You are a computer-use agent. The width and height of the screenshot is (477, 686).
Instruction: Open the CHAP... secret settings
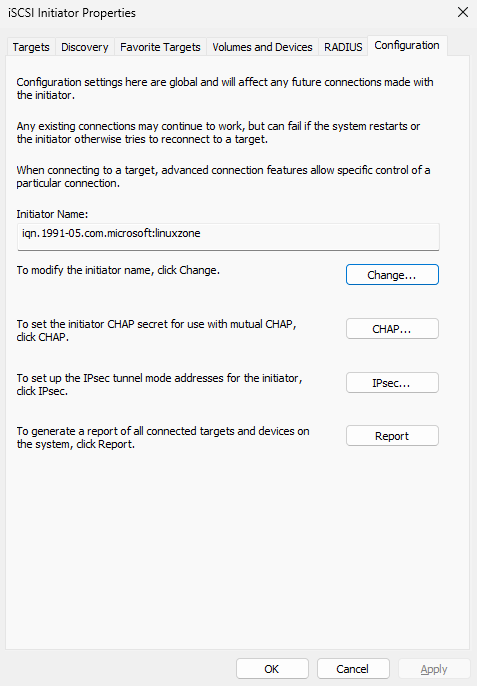click(x=392, y=329)
